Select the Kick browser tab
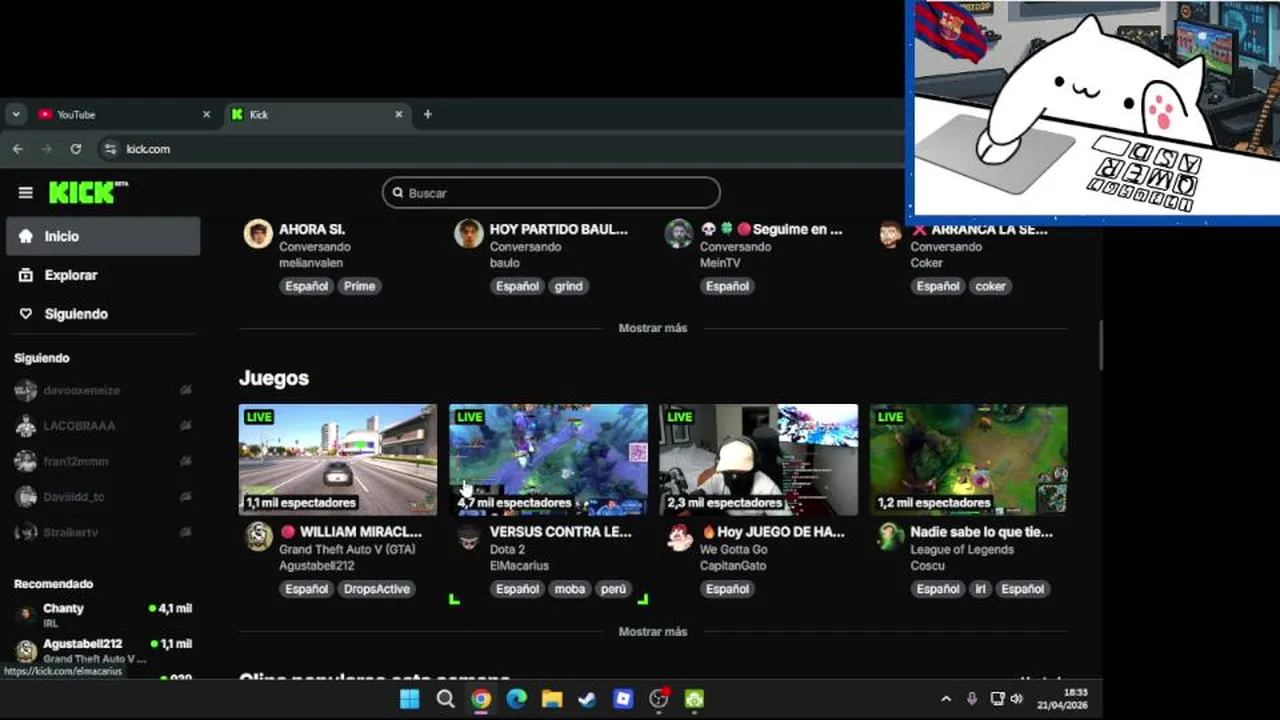Viewport: 1280px width, 720px height. click(x=317, y=114)
